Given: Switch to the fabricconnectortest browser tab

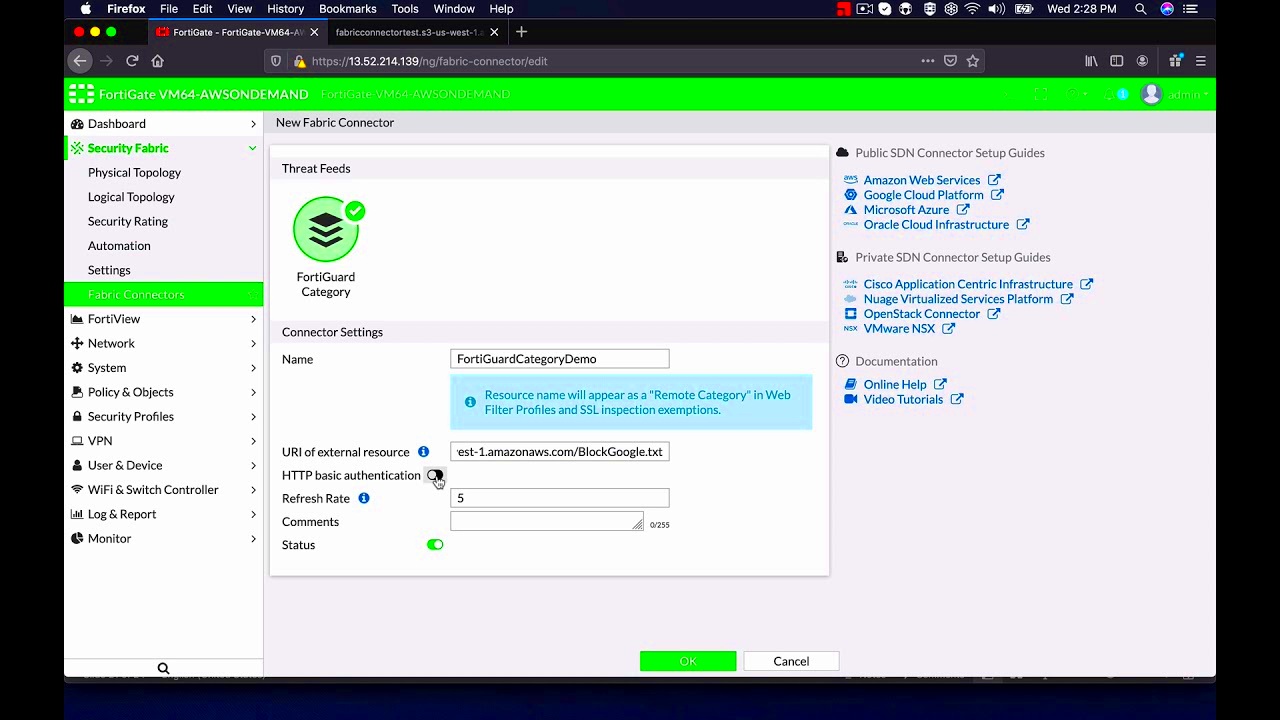Looking at the screenshot, I should coord(410,31).
